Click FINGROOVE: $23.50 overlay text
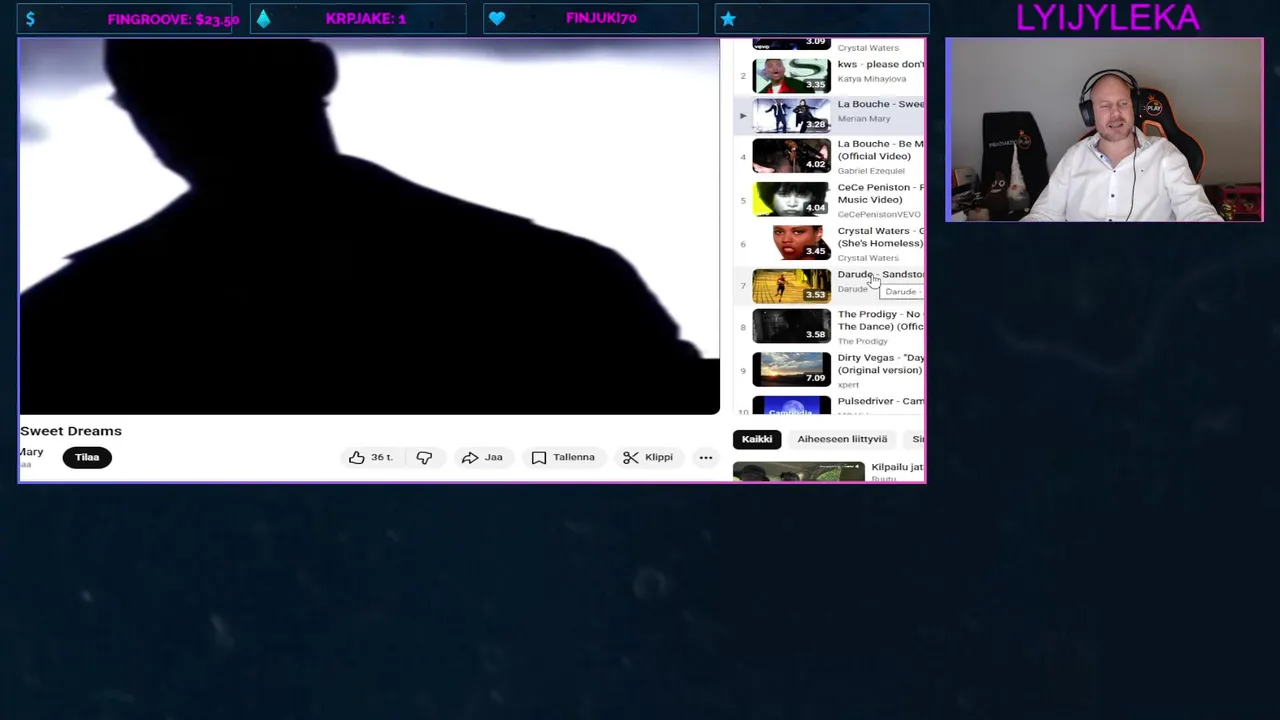1280x720 pixels. tap(173, 19)
